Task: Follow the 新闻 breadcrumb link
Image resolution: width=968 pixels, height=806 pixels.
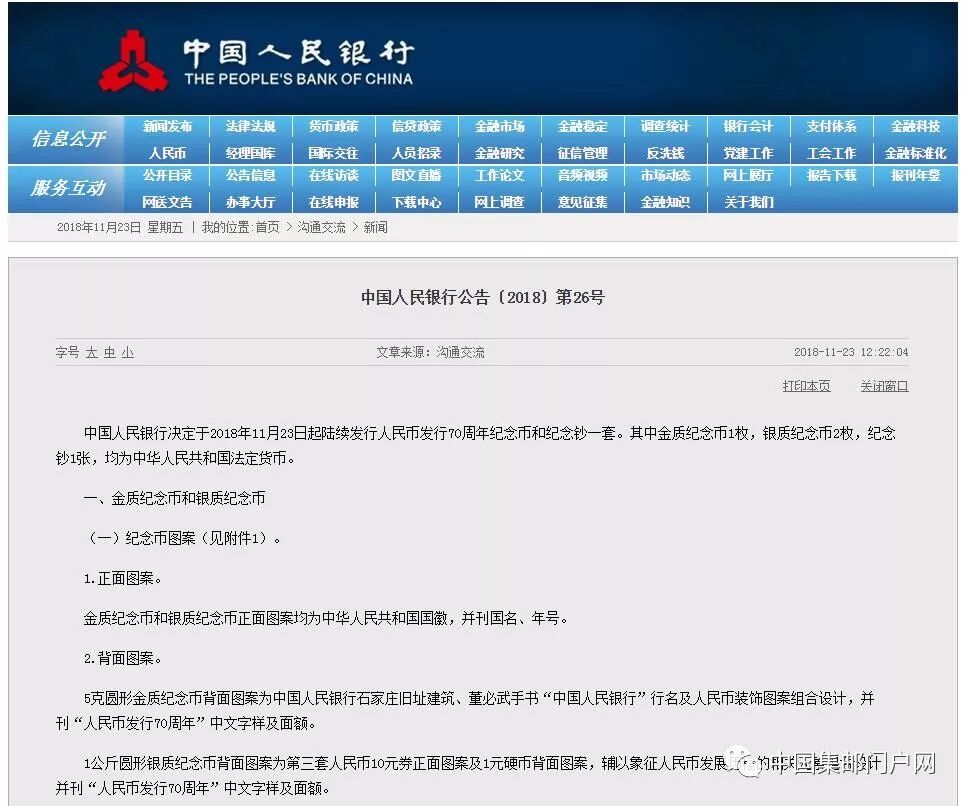Action: [x=375, y=228]
